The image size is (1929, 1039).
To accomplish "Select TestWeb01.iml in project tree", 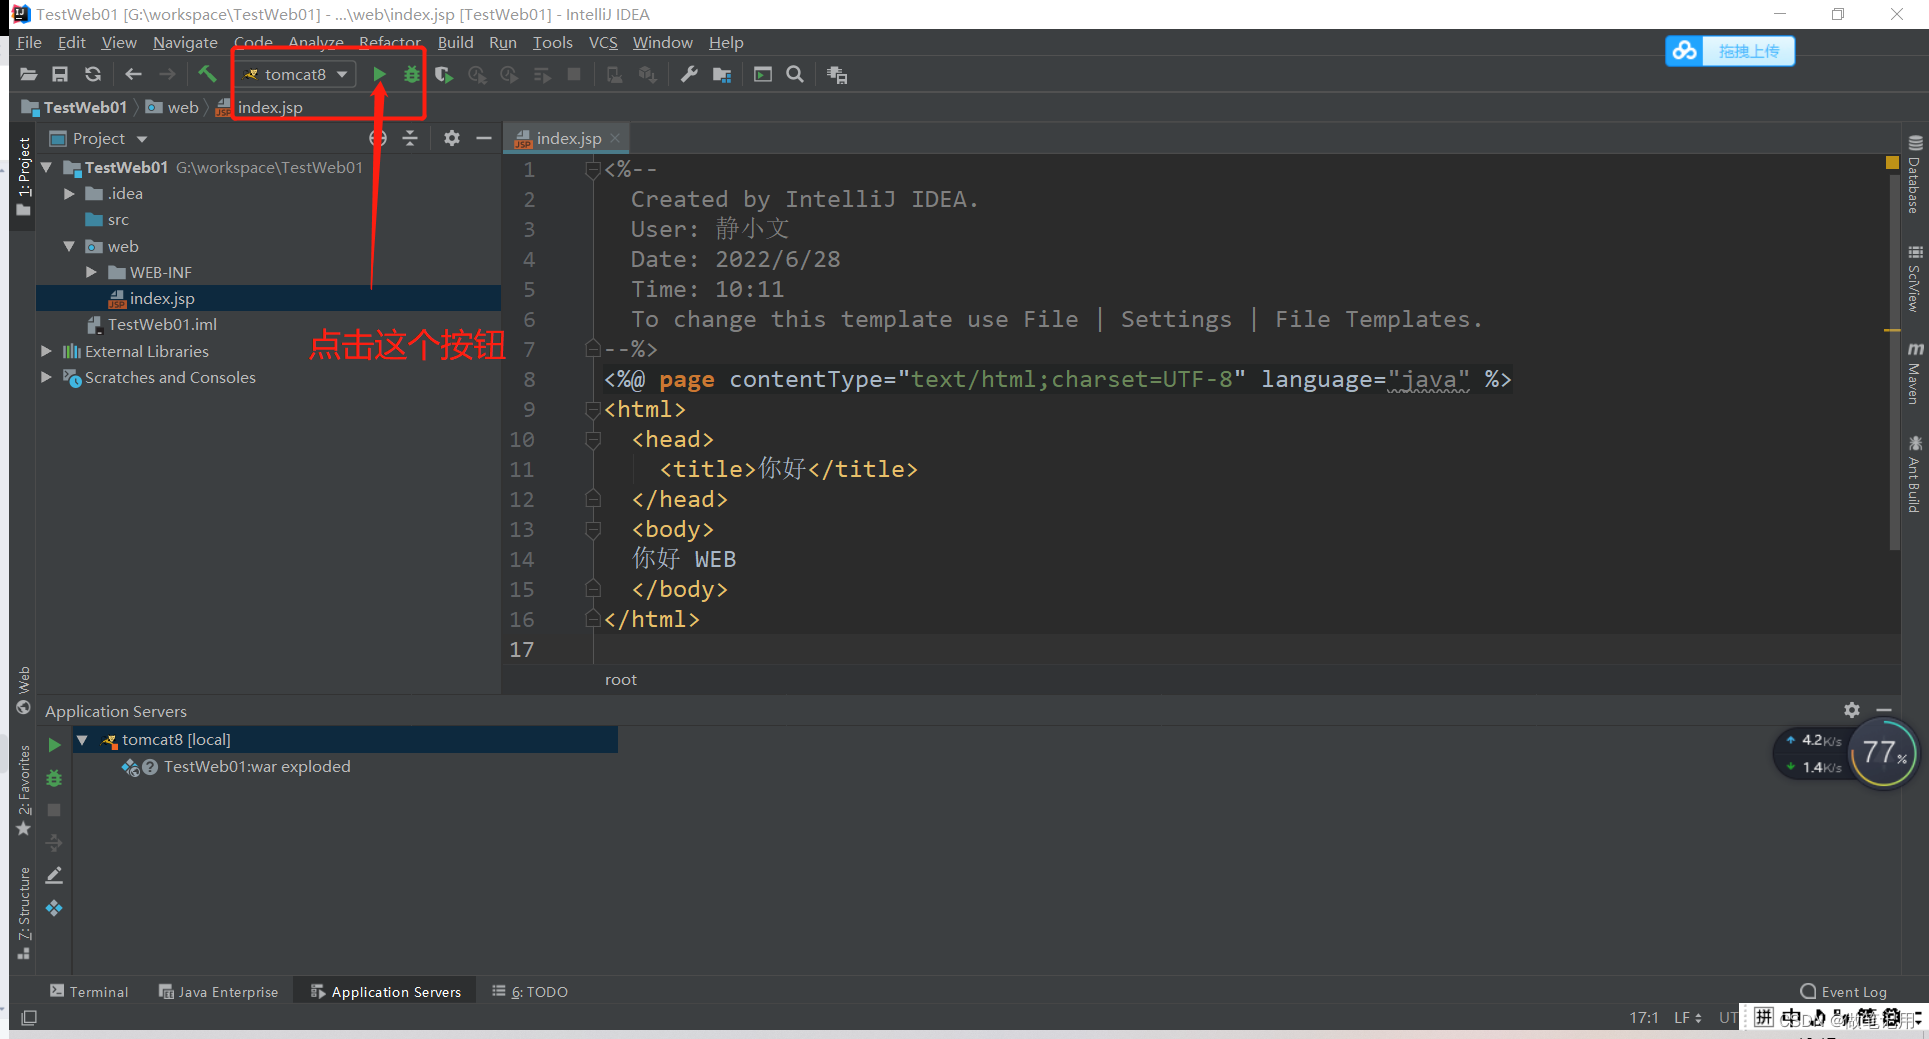I will tap(162, 324).
